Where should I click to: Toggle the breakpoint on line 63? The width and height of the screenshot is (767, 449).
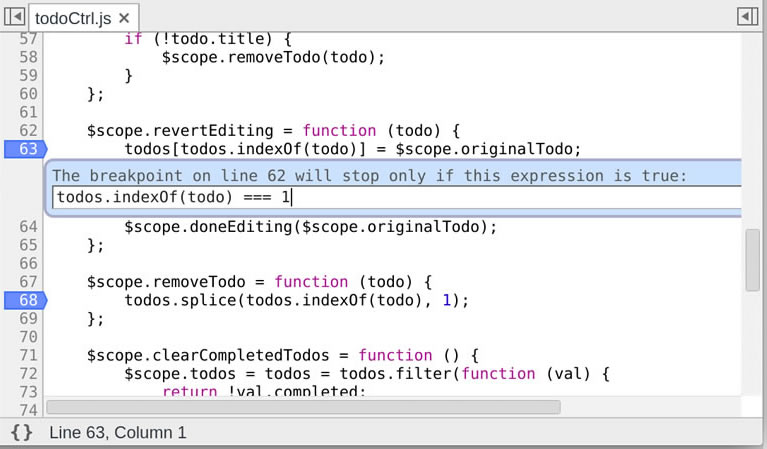(26, 149)
